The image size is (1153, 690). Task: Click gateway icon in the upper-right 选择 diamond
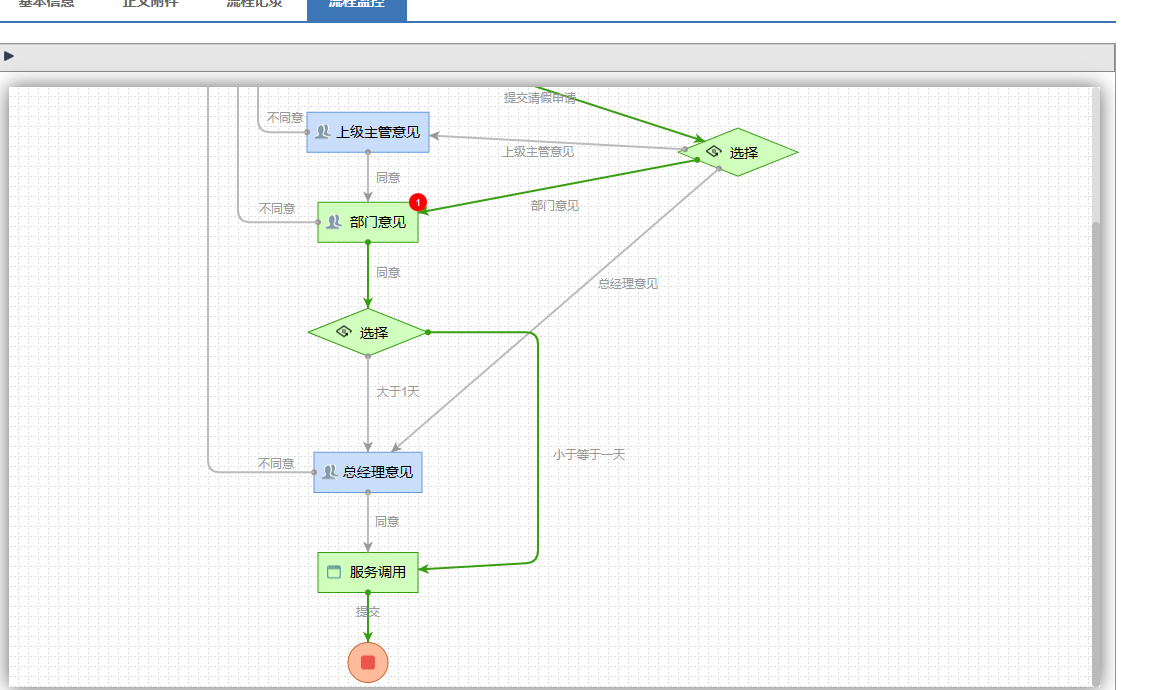[x=713, y=152]
